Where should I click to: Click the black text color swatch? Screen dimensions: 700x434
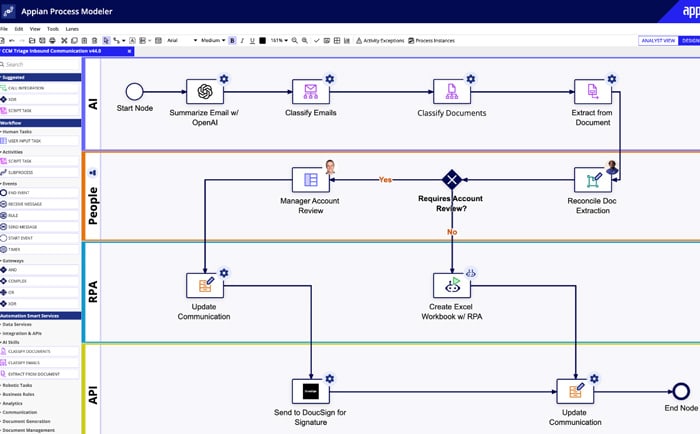(x=262, y=41)
